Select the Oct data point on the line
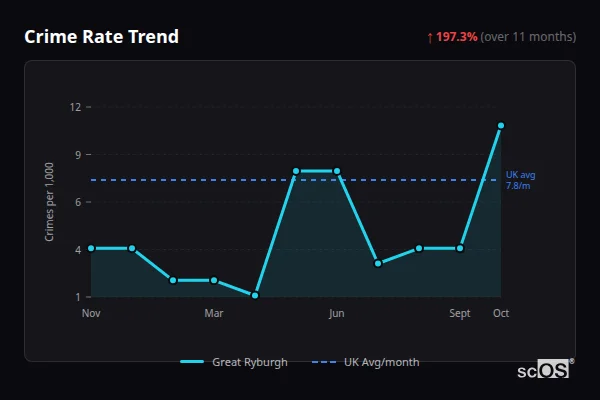The width and height of the screenshot is (600, 400). [501, 126]
